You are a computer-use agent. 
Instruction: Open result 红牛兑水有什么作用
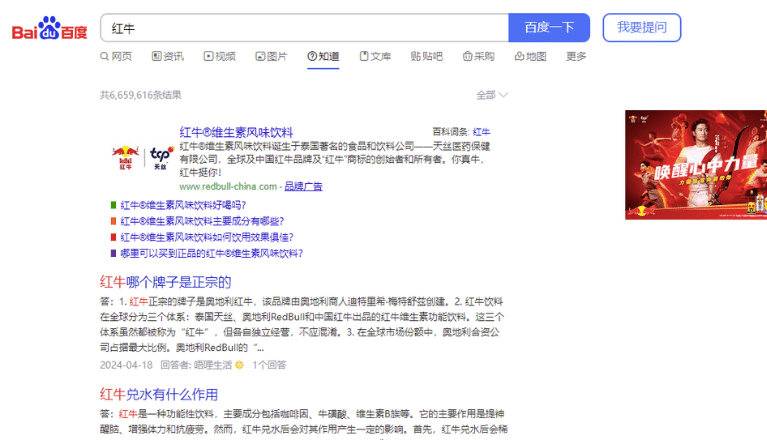point(159,395)
